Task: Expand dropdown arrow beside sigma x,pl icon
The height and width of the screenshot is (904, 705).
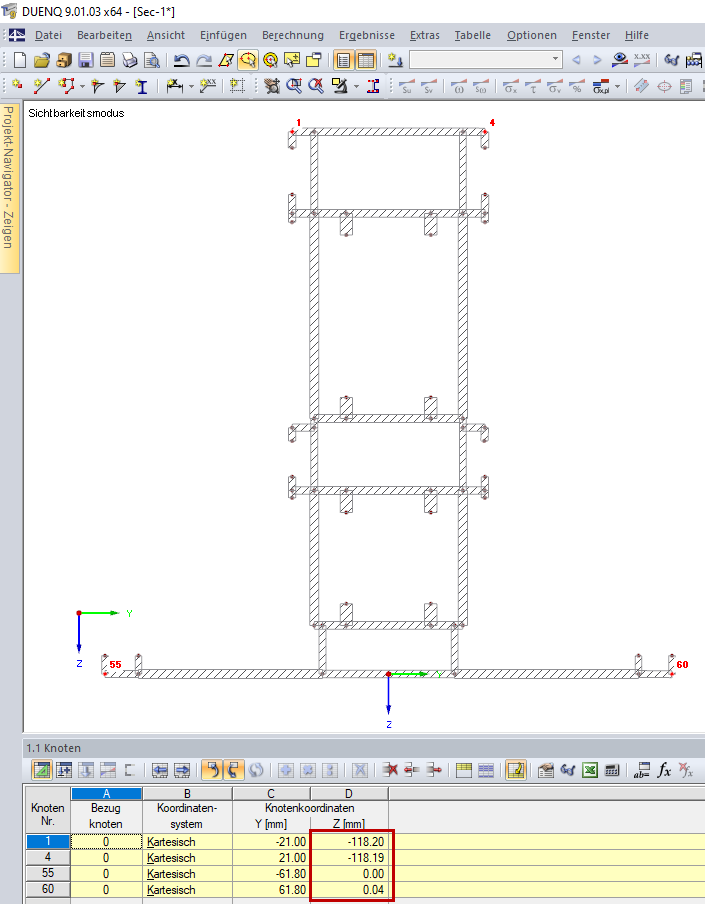Action: pyautogui.click(x=617, y=86)
